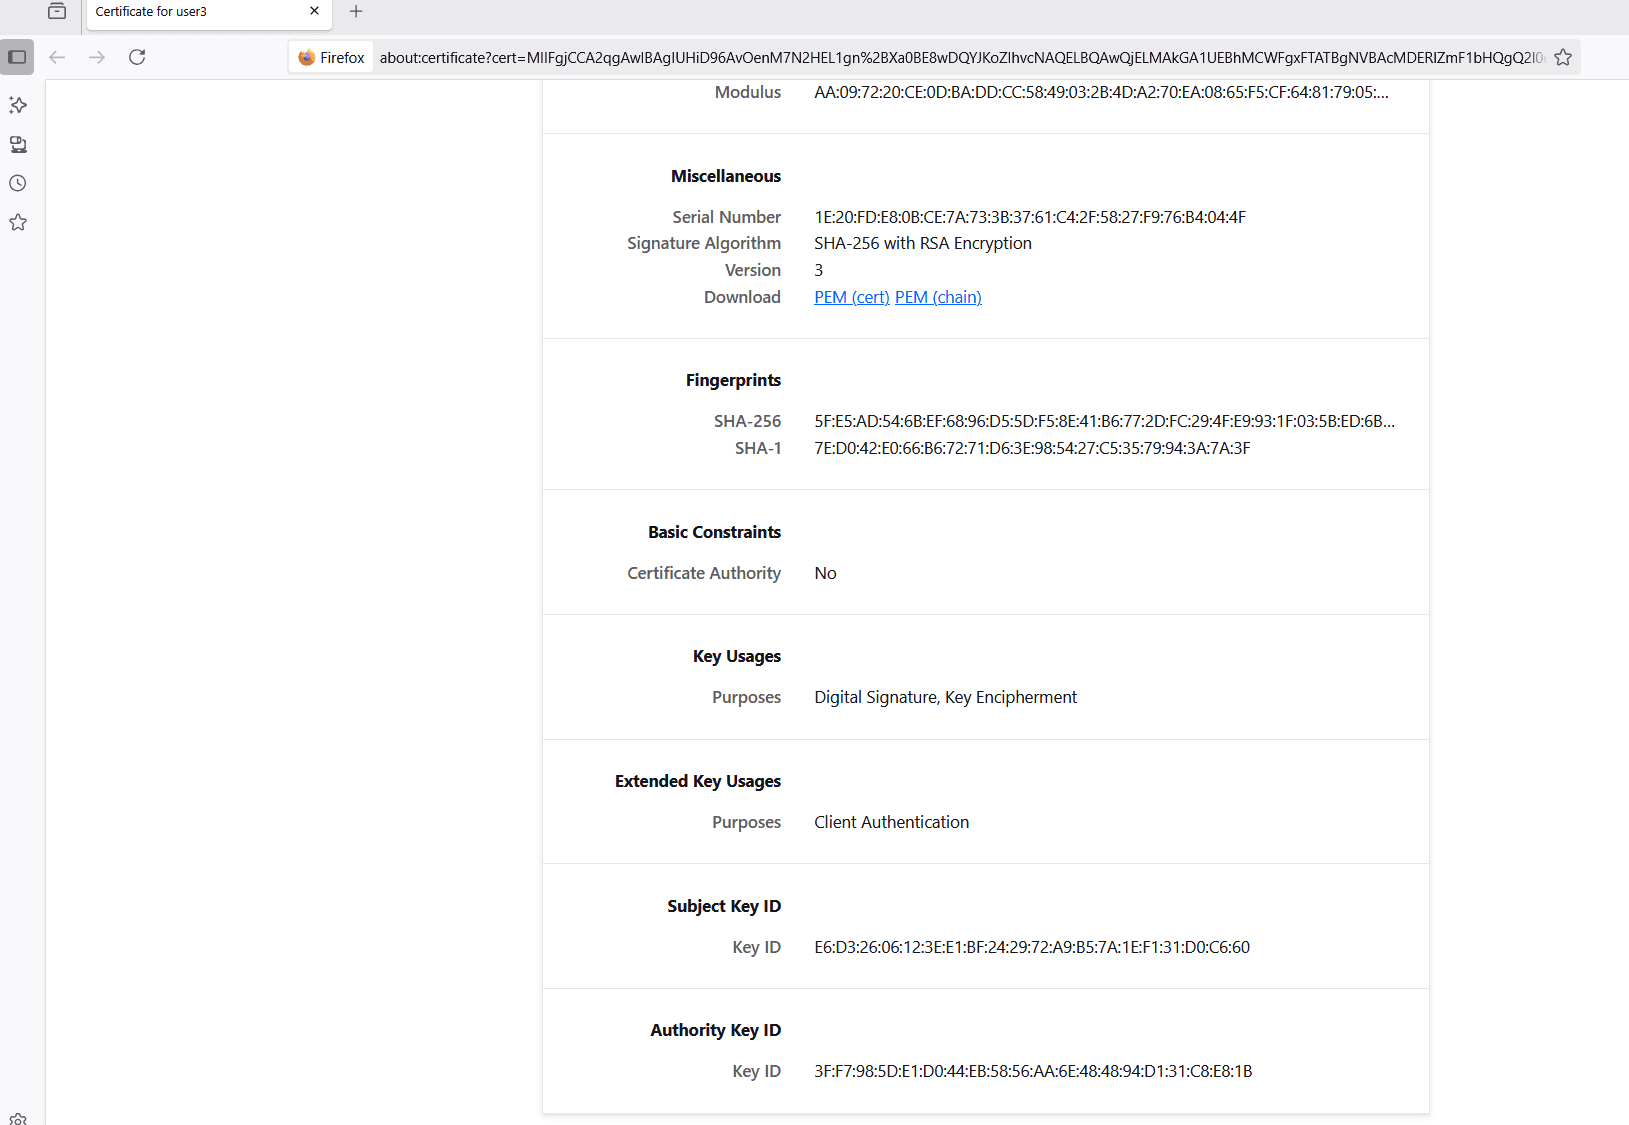The image size is (1629, 1125).
Task: Open the tab overview icon
Action: click(57, 11)
